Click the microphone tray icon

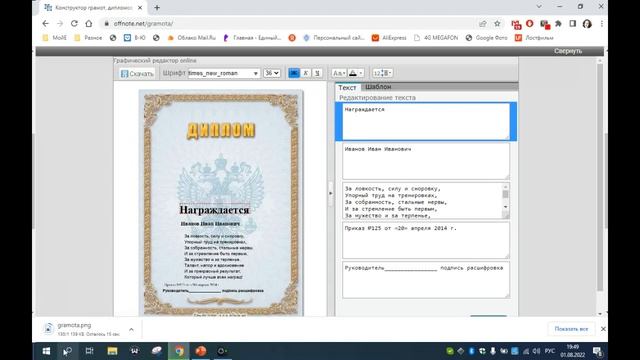[x=493, y=351]
